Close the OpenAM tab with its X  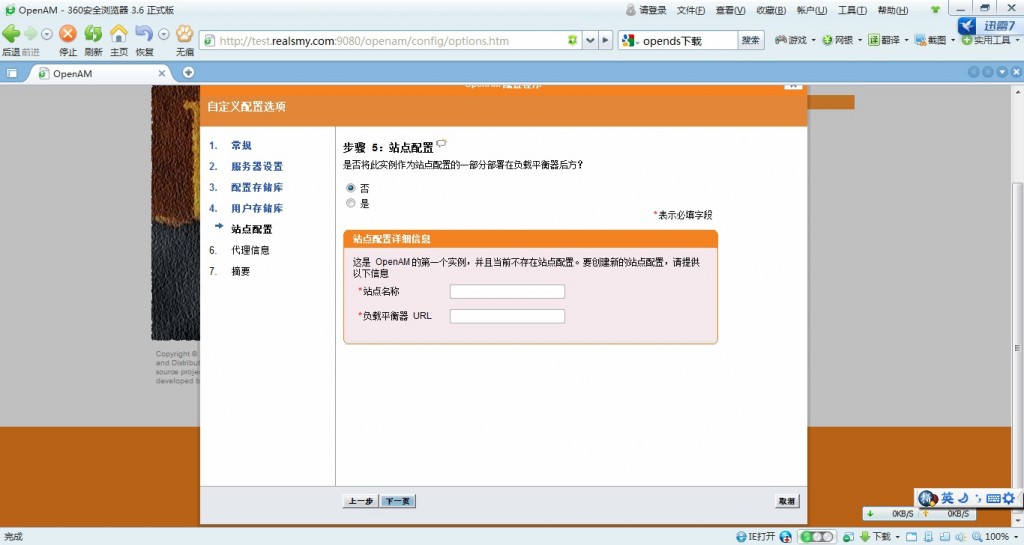point(162,73)
